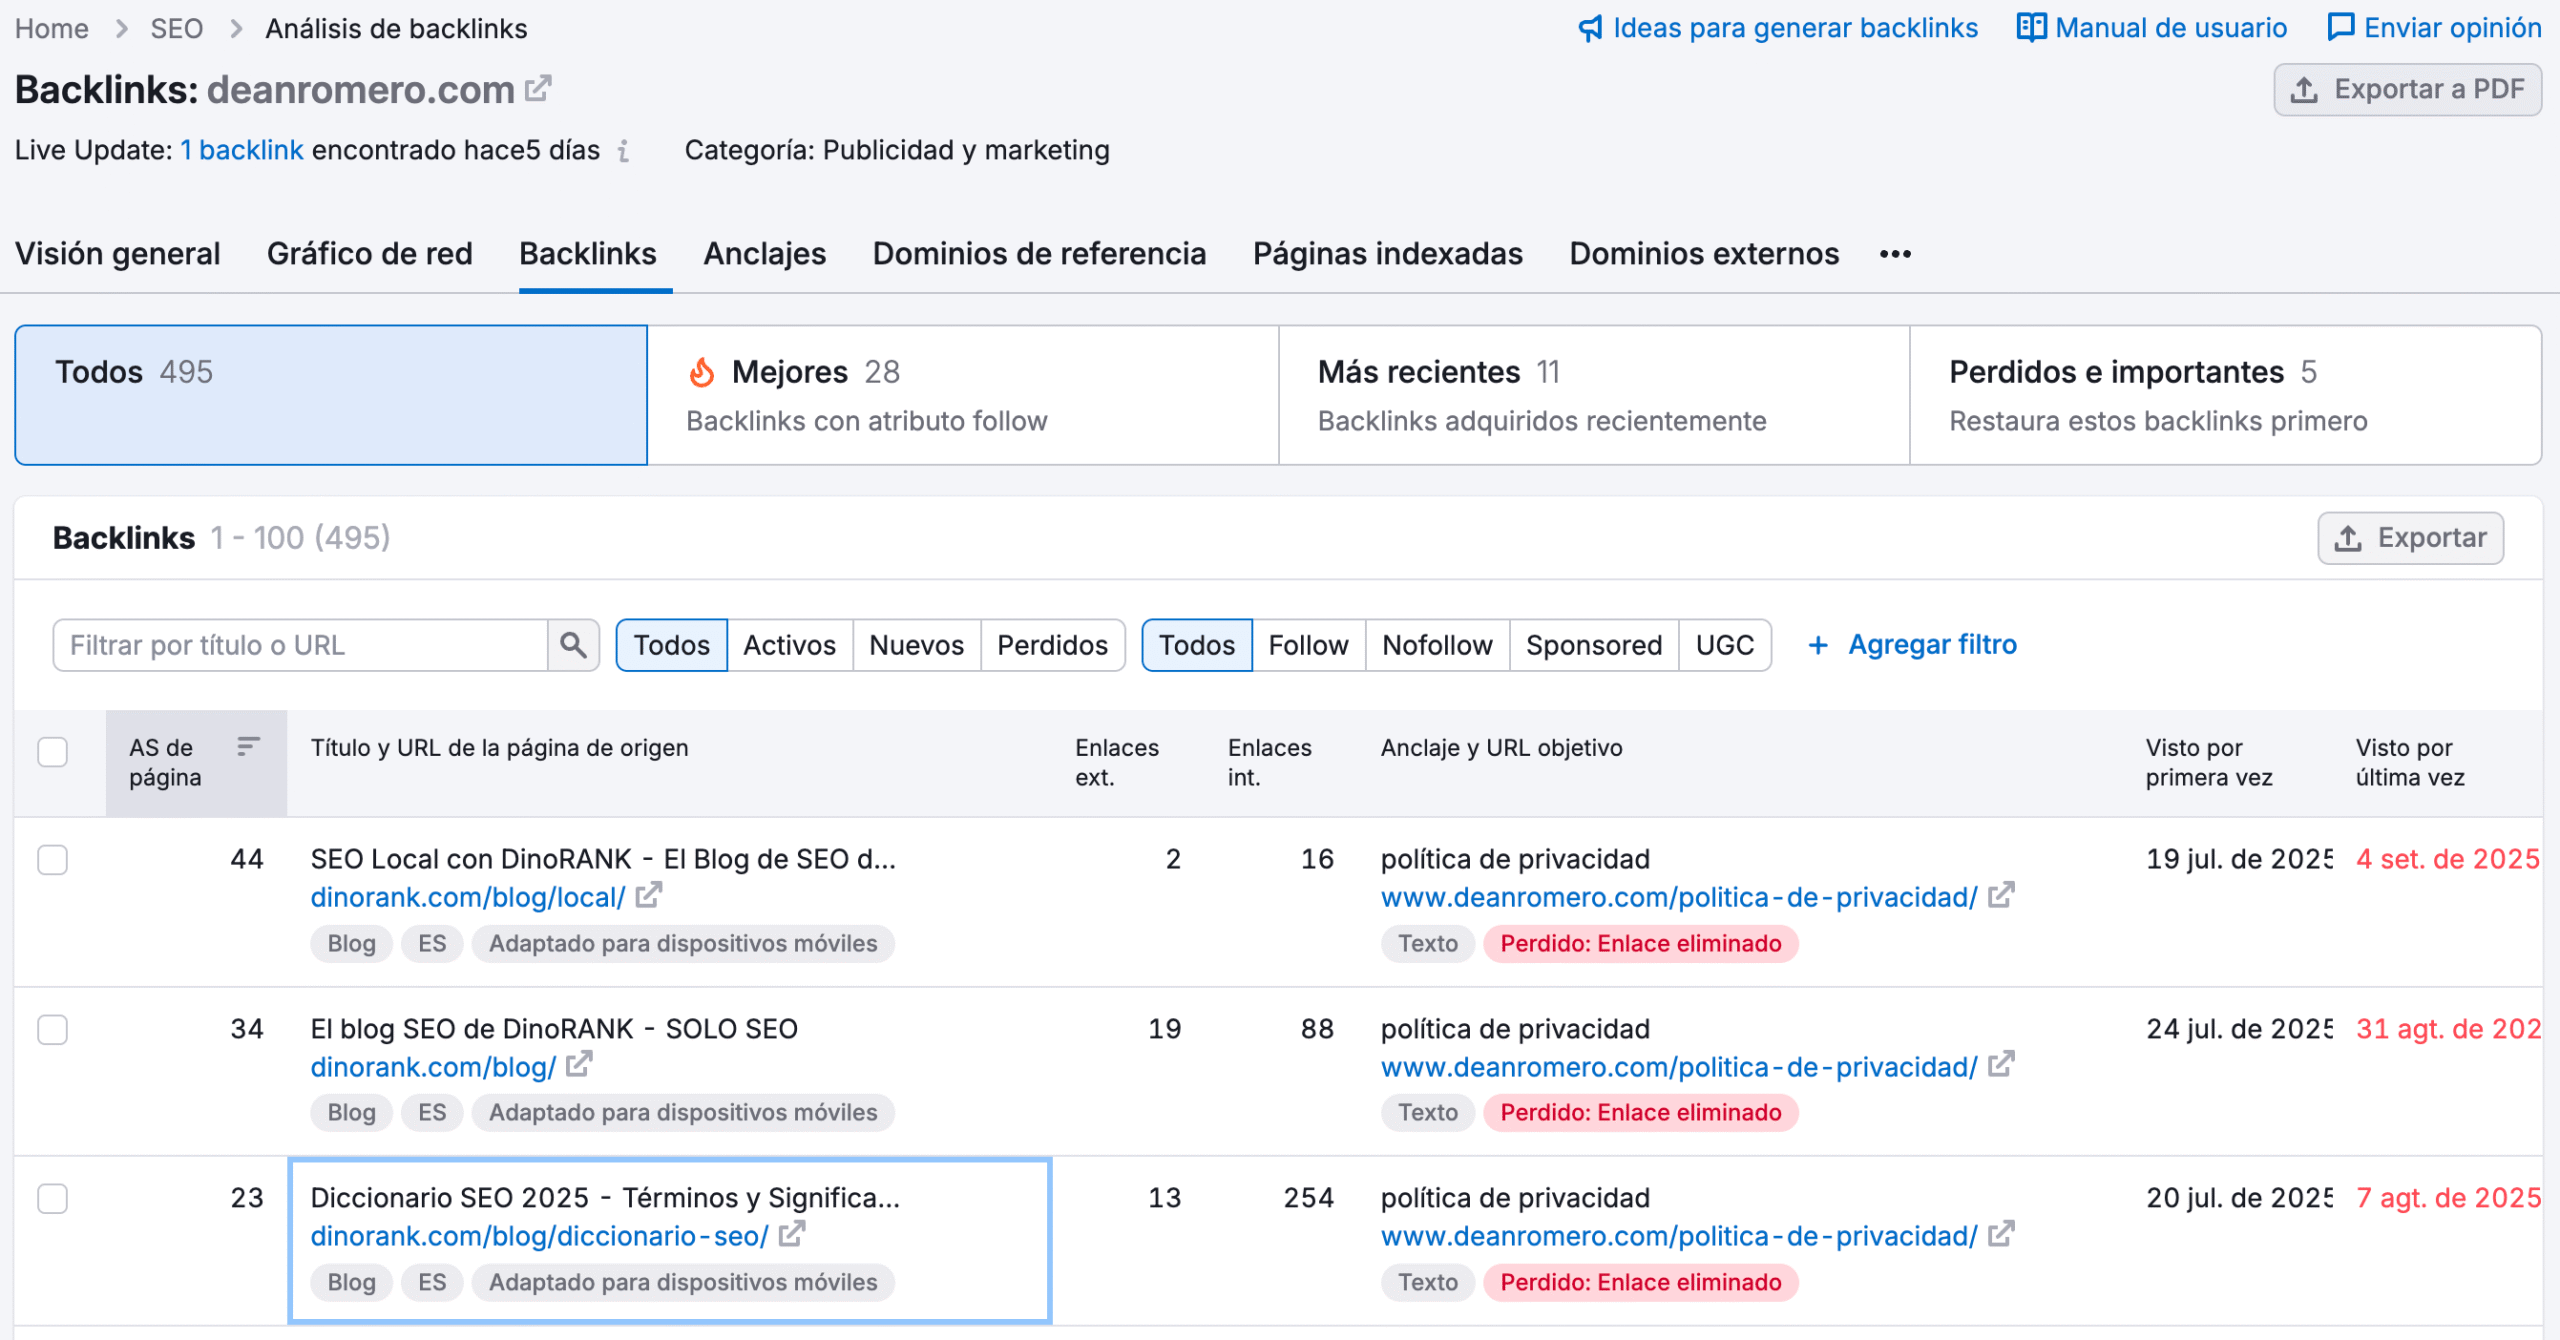
Task: Select the Mejores backlinks card tab
Action: click(962, 395)
